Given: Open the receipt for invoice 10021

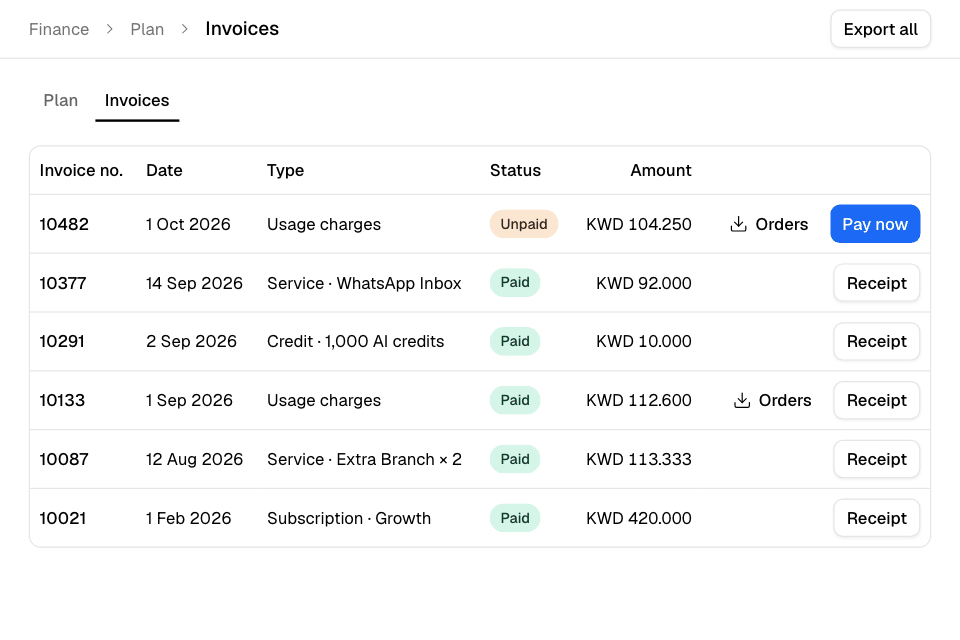Looking at the screenshot, I should [876, 518].
